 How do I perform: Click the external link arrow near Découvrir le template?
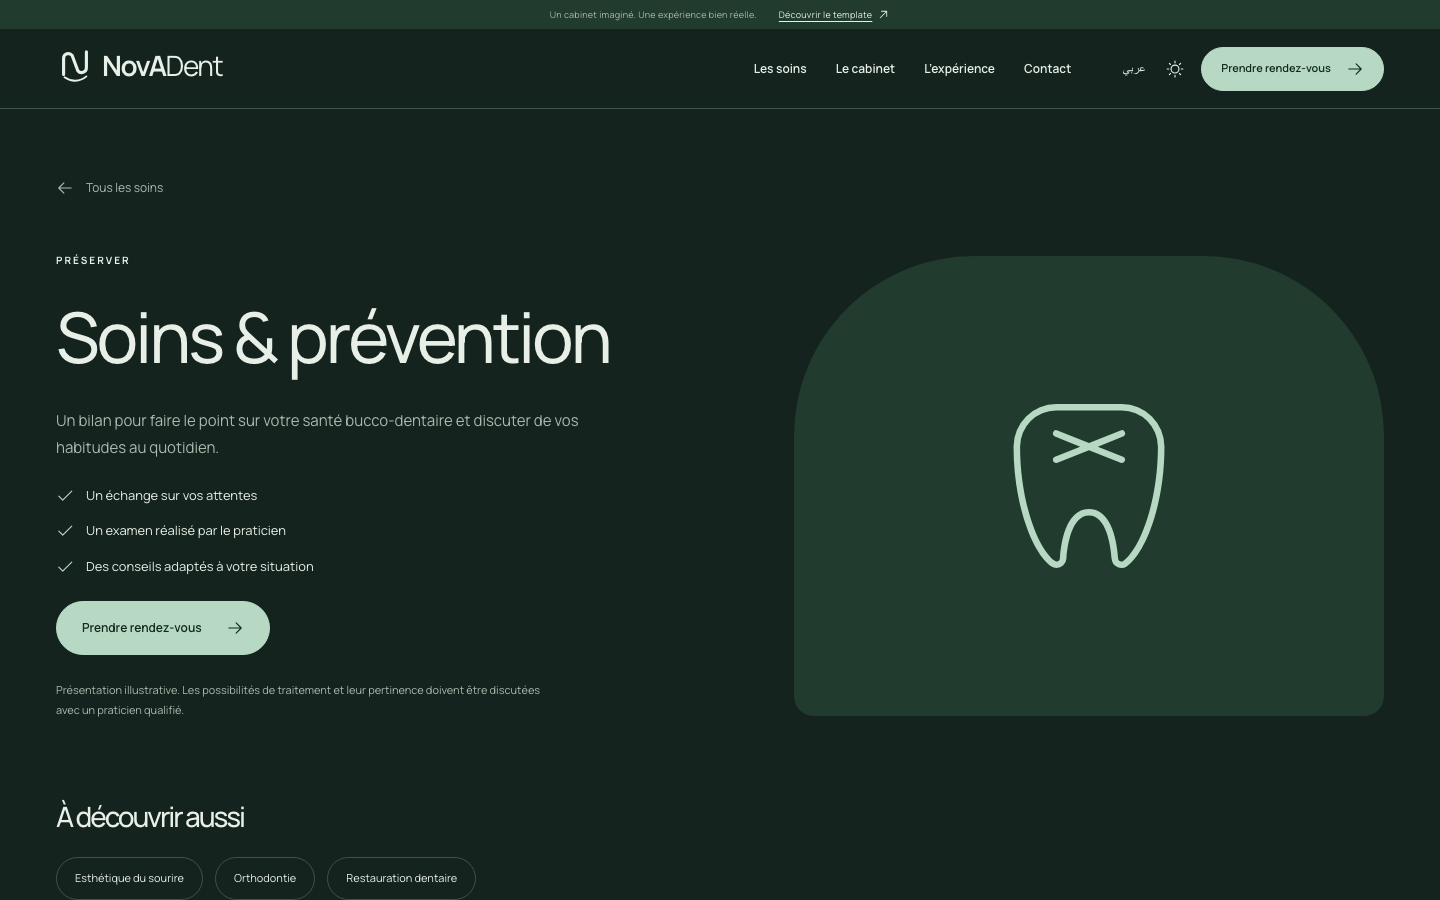click(x=883, y=15)
